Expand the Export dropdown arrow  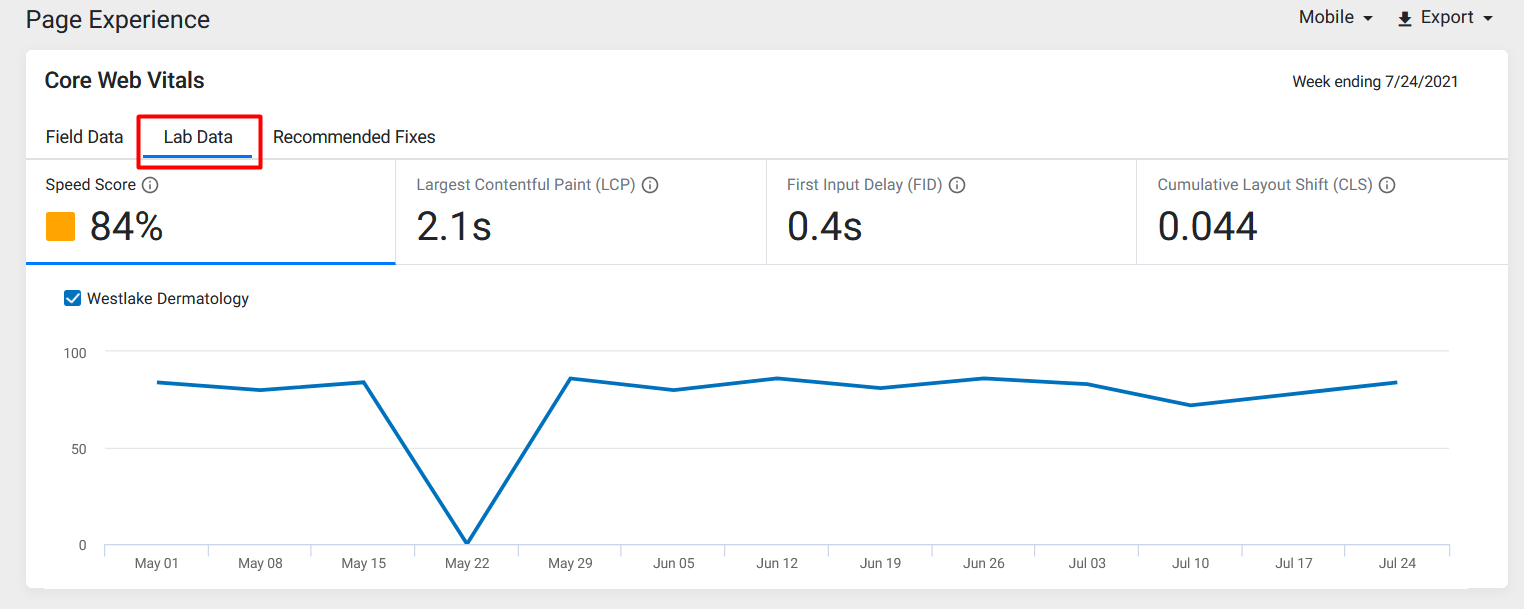(x=1488, y=19)
